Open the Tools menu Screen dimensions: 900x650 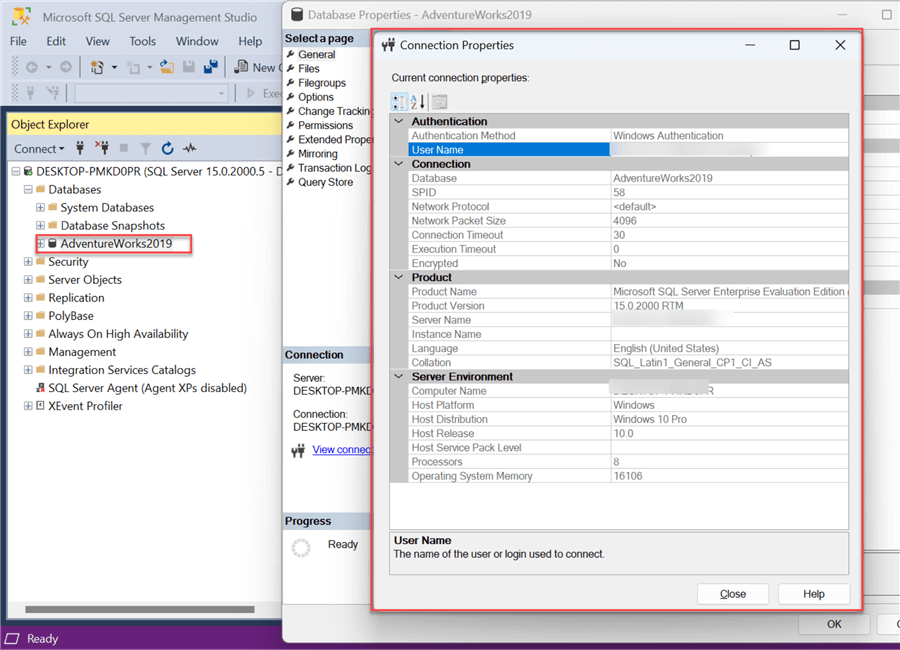pyautogui.click(x=142, y=41)
